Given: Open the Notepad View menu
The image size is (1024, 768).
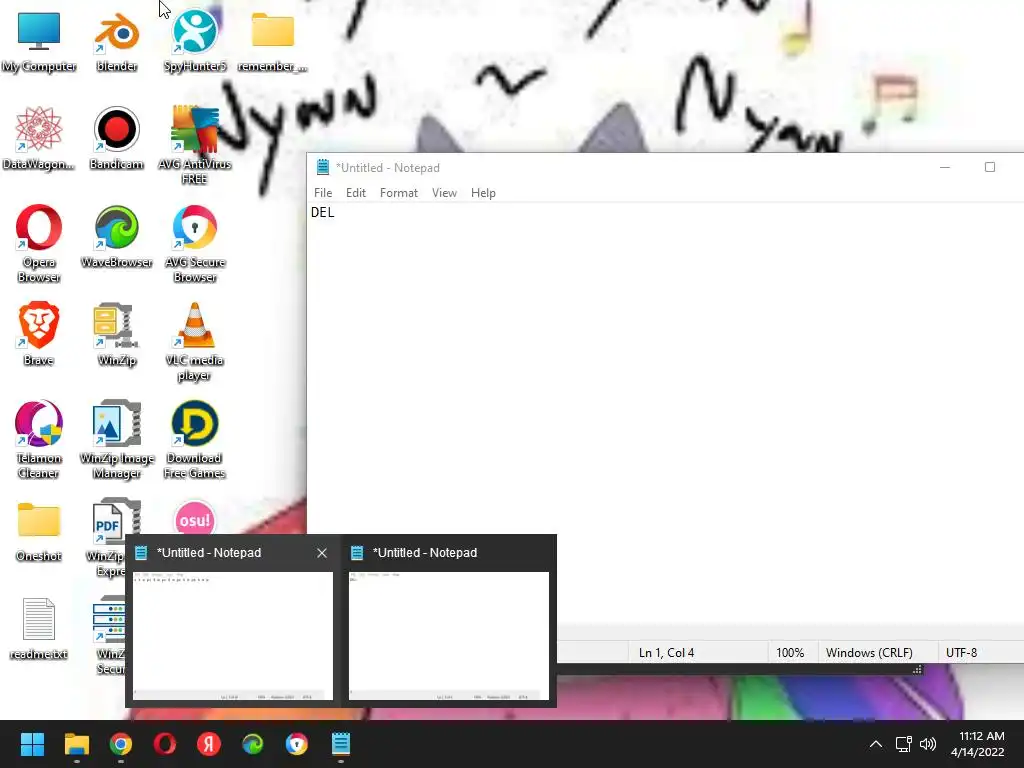Looking at the screenshot, I should pos(444,193).
